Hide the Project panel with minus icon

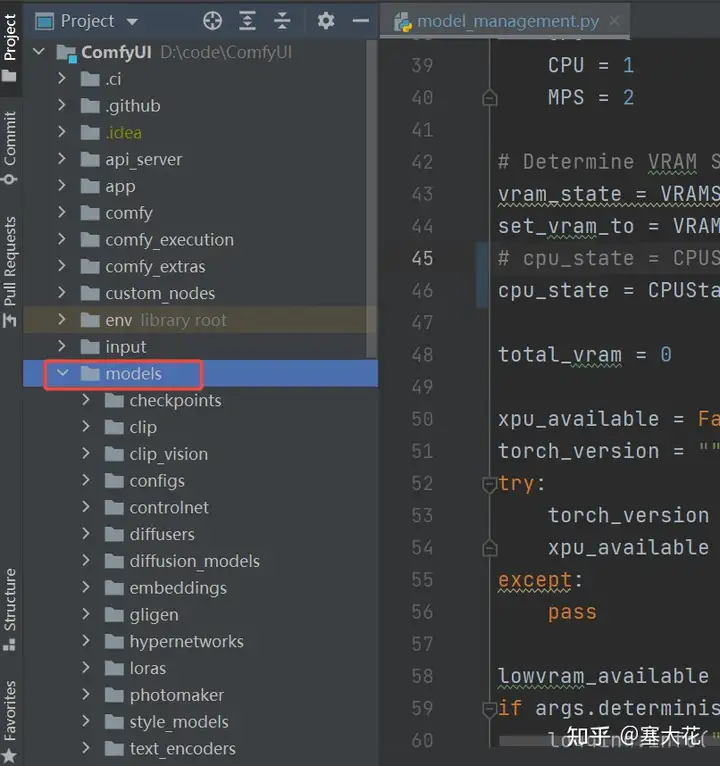click(x=360, y=21)
